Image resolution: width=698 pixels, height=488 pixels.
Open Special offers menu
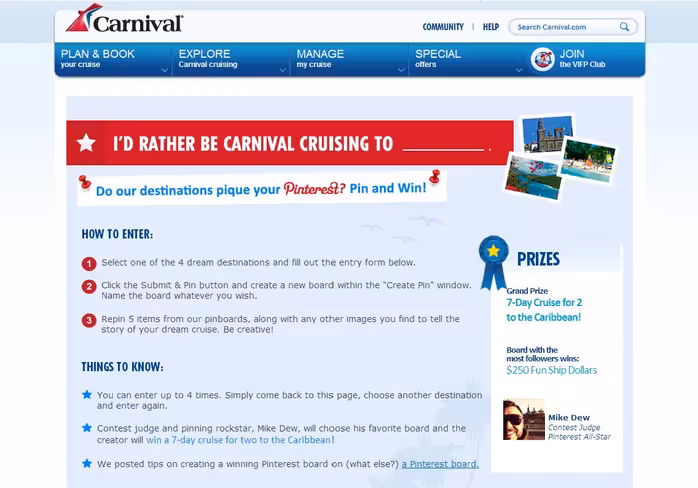pos(467,59)
